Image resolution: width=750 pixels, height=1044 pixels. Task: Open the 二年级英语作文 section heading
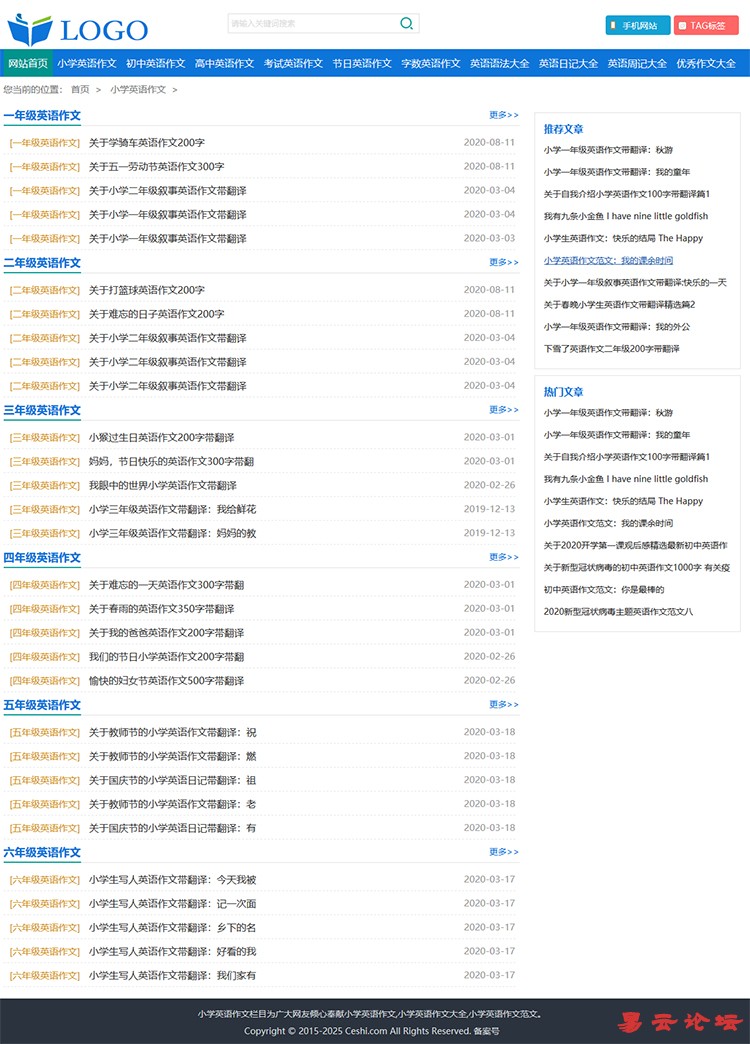[x=42, y=262]
